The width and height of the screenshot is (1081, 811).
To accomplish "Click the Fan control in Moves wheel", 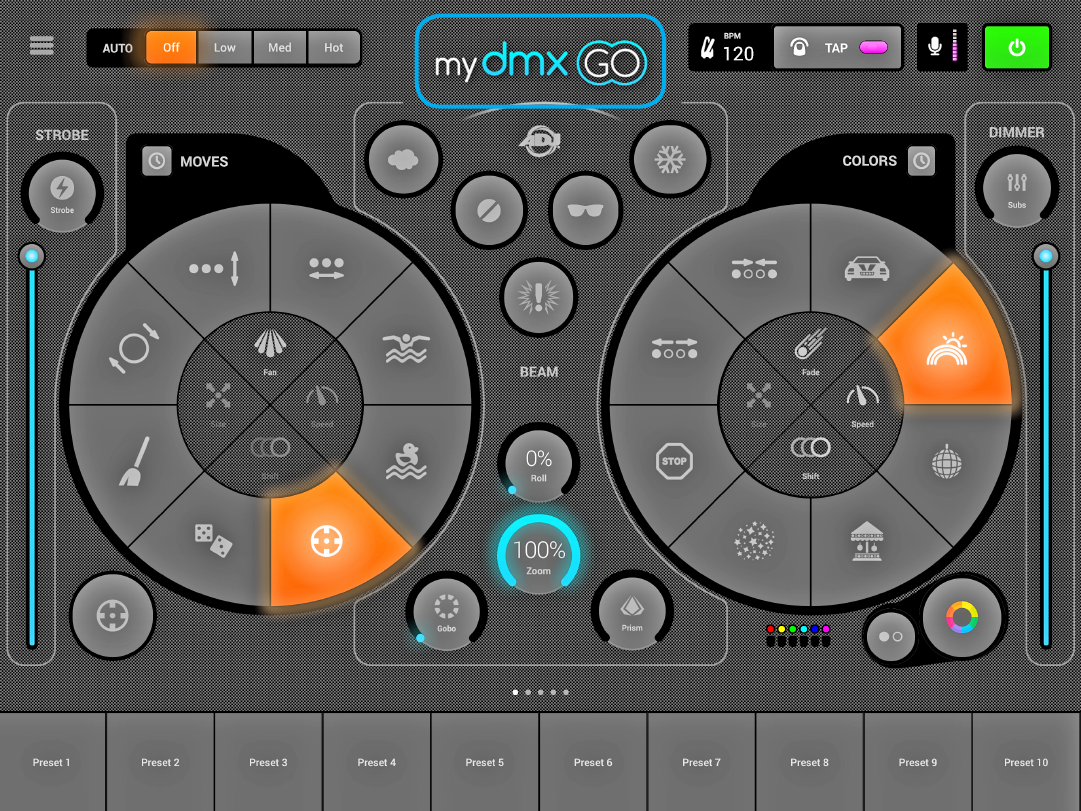I will point(270,352).
